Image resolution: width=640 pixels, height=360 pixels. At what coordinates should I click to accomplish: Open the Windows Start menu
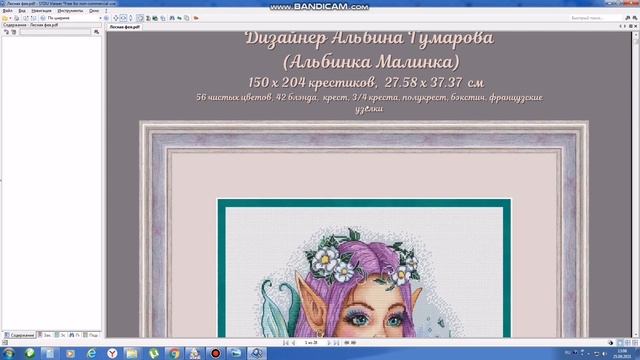[8, 353]
